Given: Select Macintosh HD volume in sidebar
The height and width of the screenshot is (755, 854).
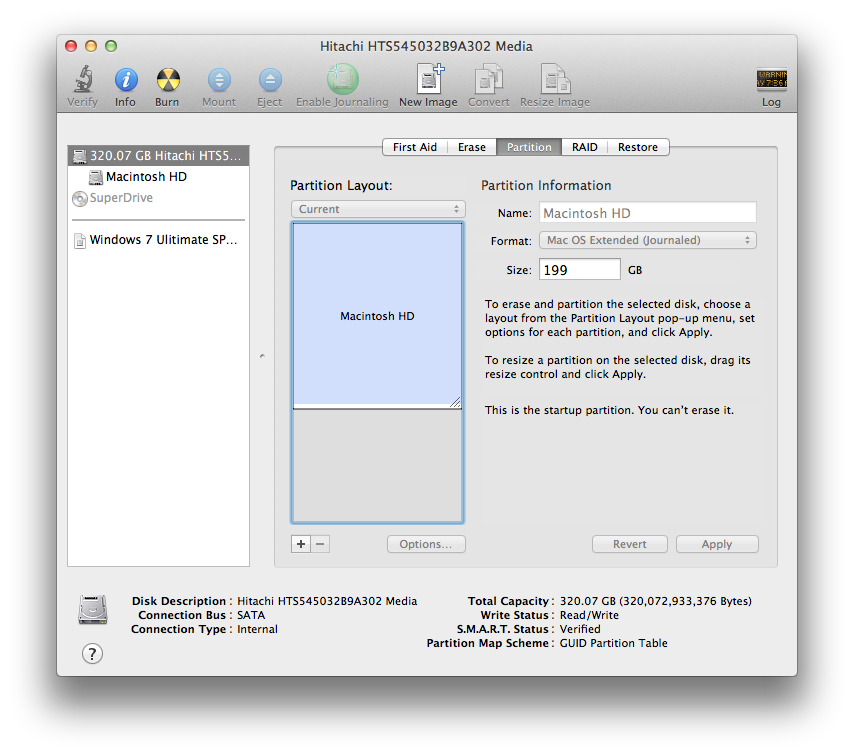Looking at the screenshot, I should (158, 176).
